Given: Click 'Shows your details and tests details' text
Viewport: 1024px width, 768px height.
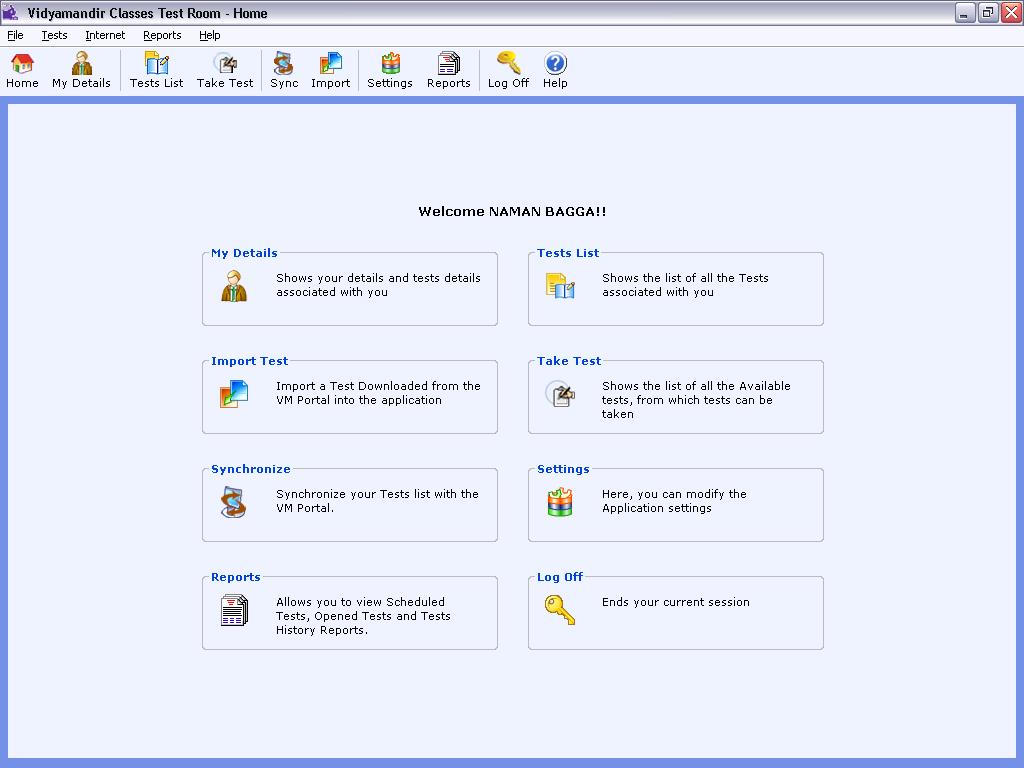Looking at the screenshot, I should pyautogui.click(x=378, y=278).
